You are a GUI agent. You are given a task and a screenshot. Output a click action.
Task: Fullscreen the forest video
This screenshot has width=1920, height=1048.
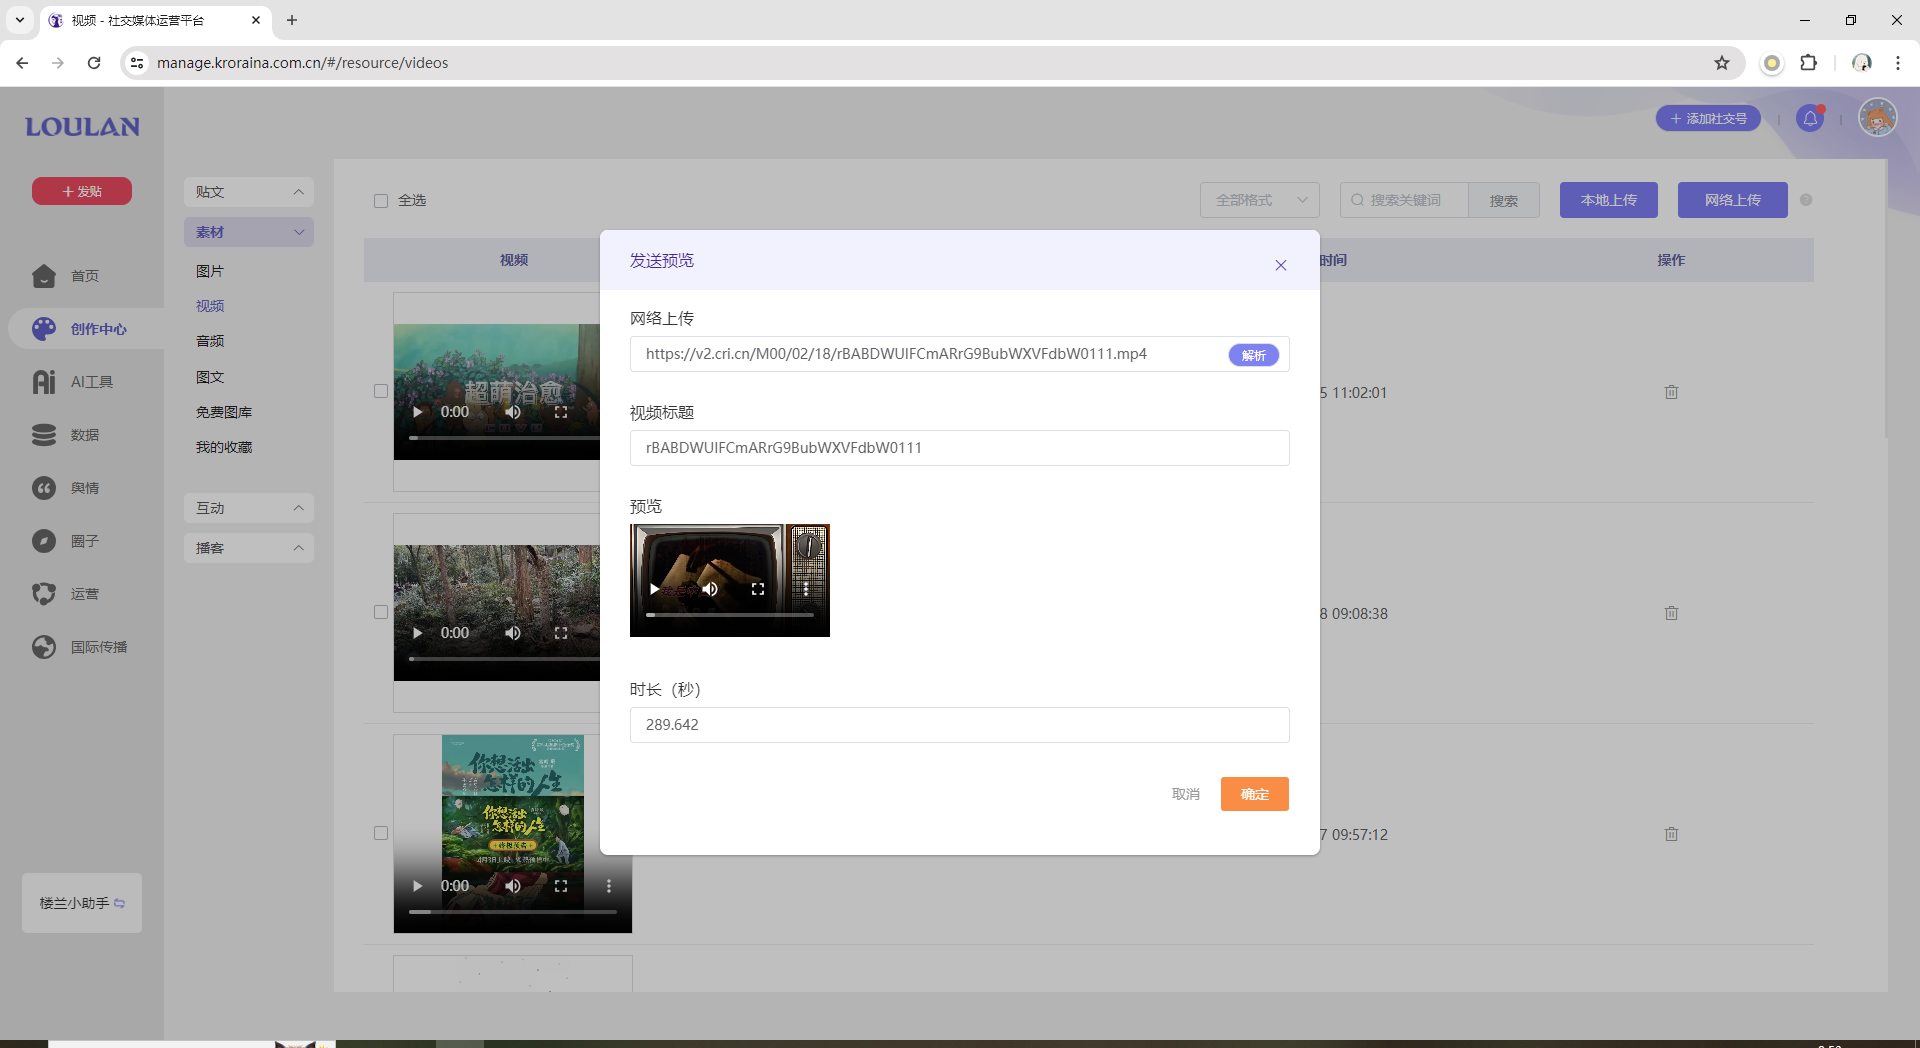click(561, 633)
